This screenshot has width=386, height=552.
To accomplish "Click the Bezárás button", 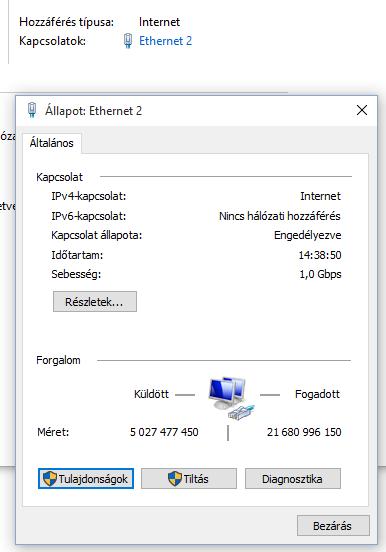I will (333, 526).
